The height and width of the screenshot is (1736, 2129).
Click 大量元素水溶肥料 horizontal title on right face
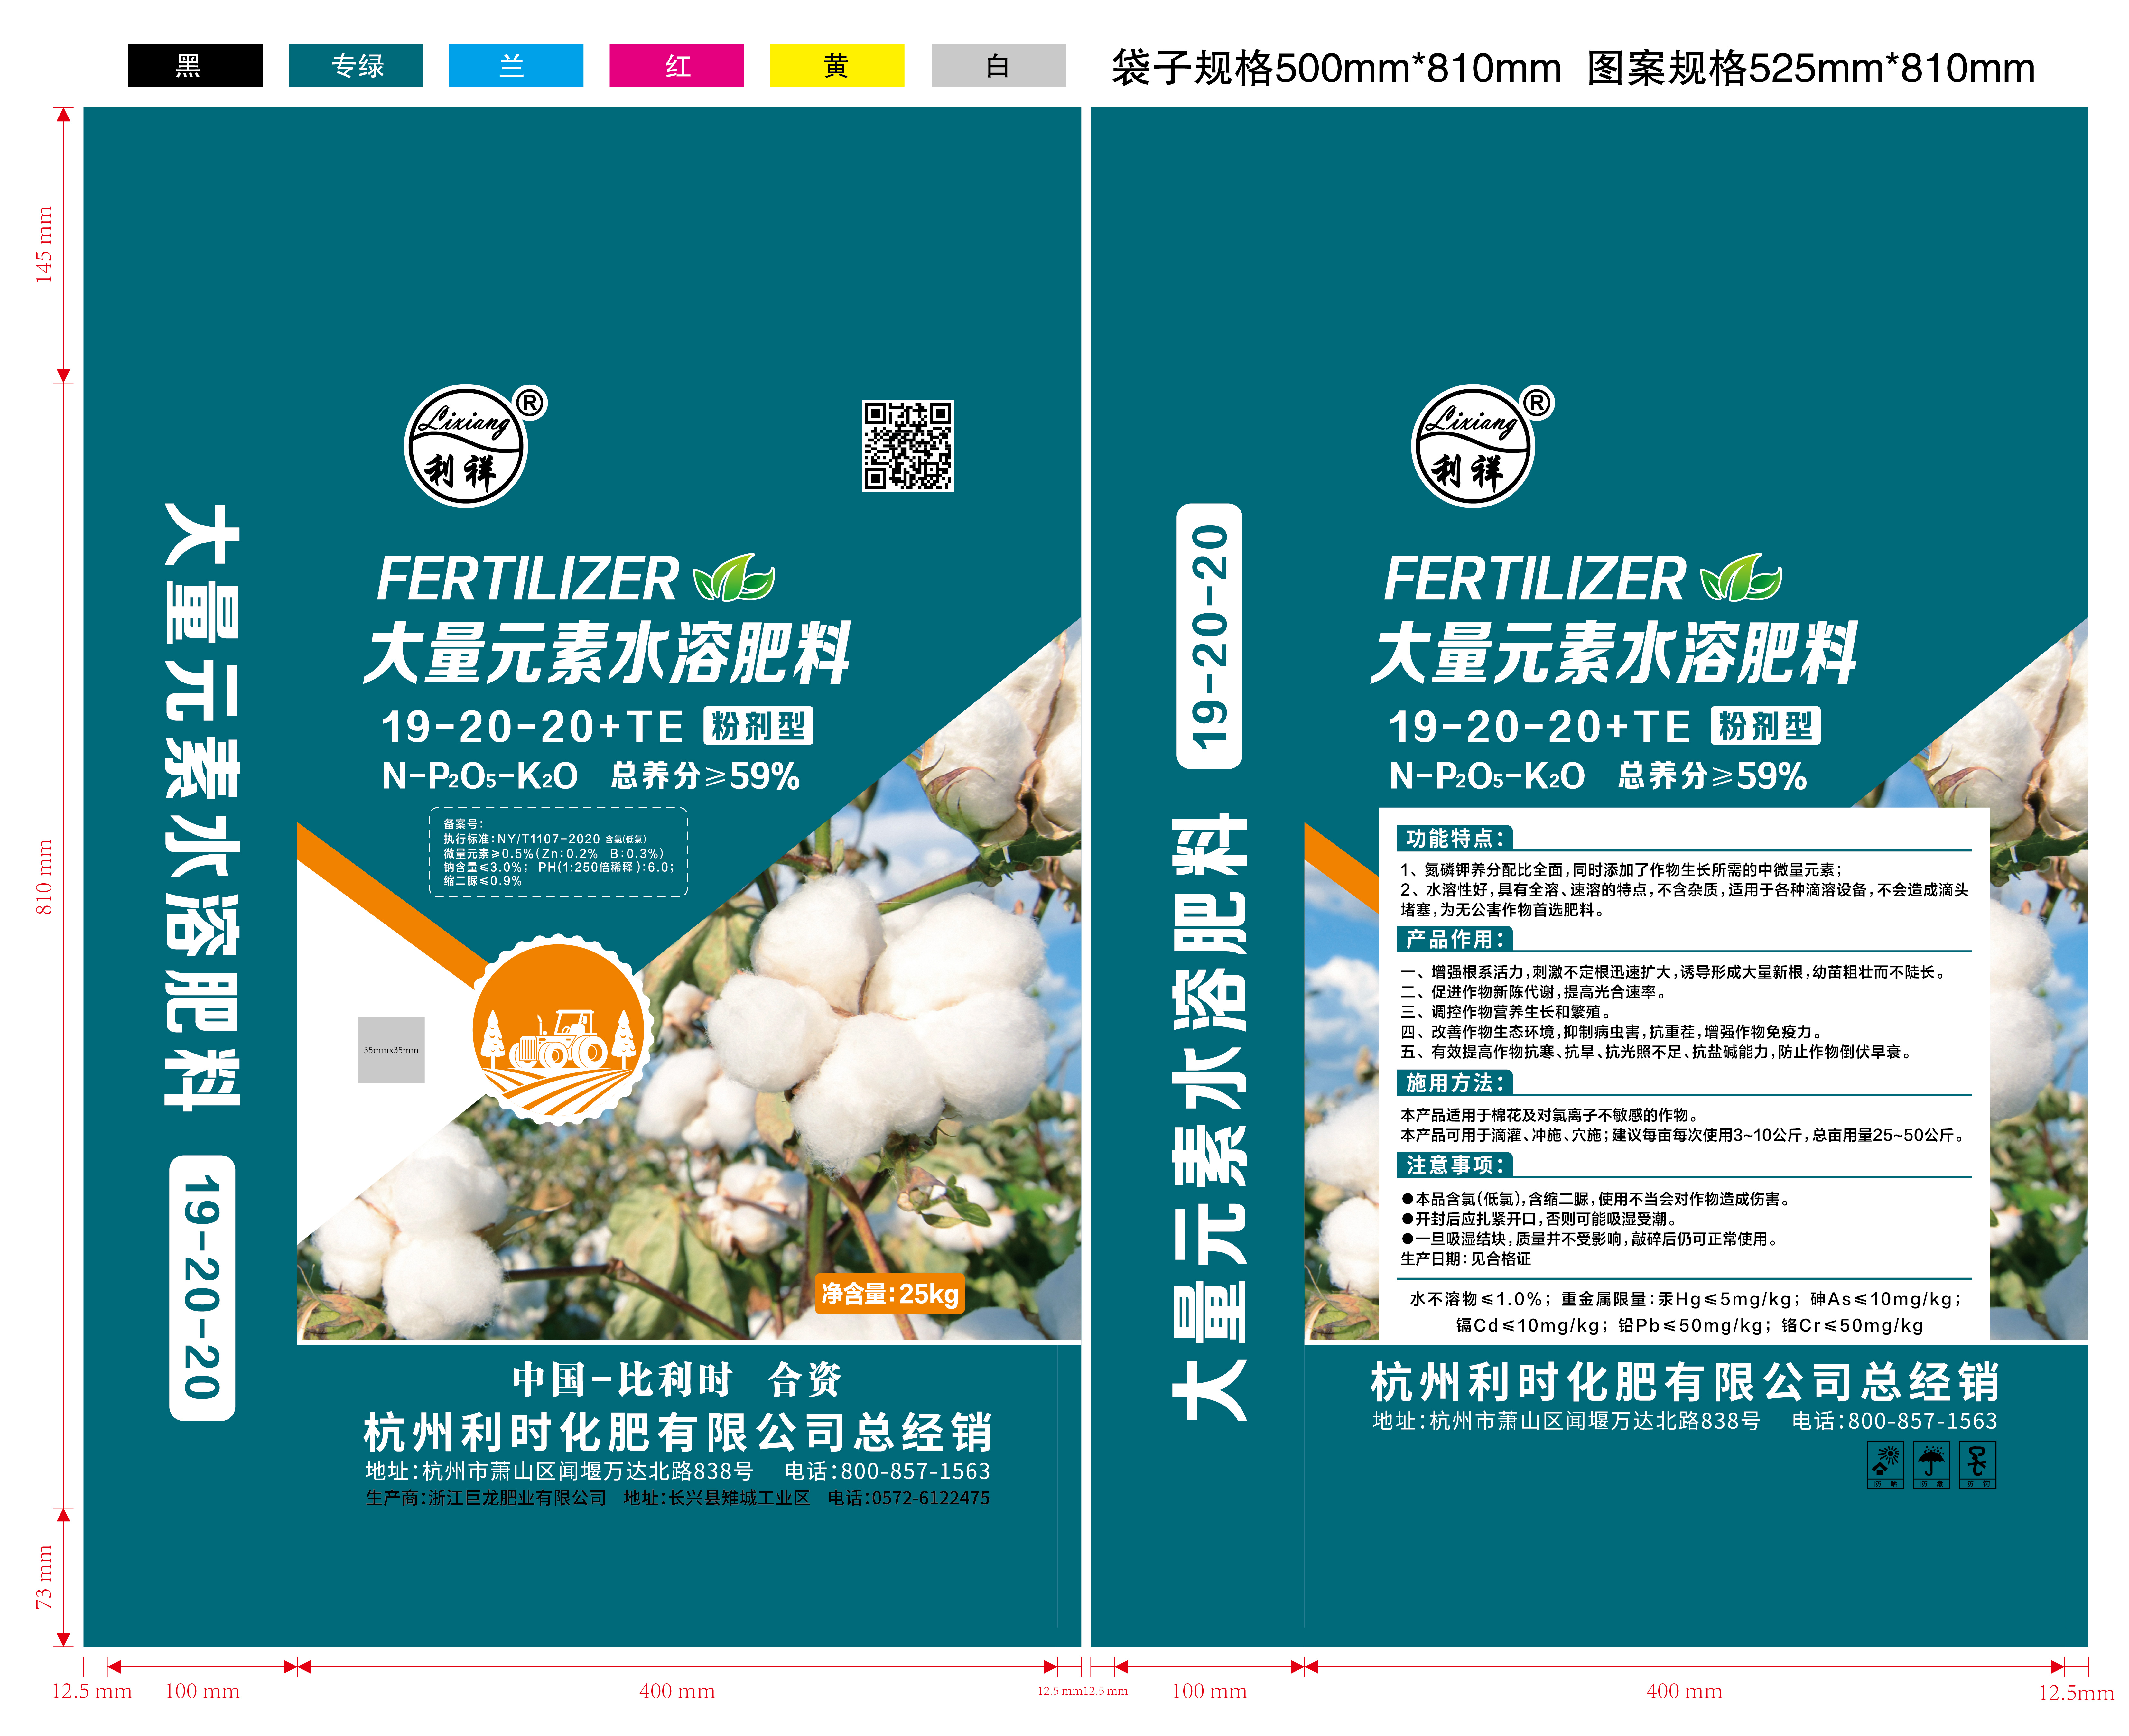tap(1614, 653)
